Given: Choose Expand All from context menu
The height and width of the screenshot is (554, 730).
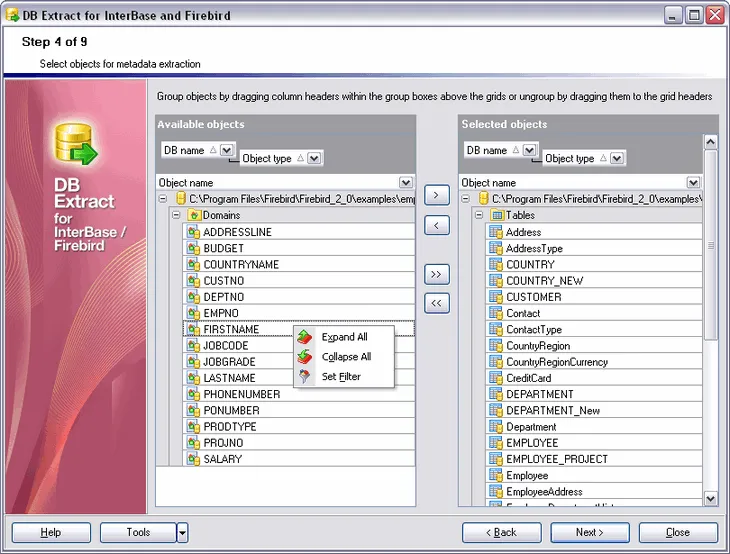Looking at the screenshot, I should click(x=345, y=337).
